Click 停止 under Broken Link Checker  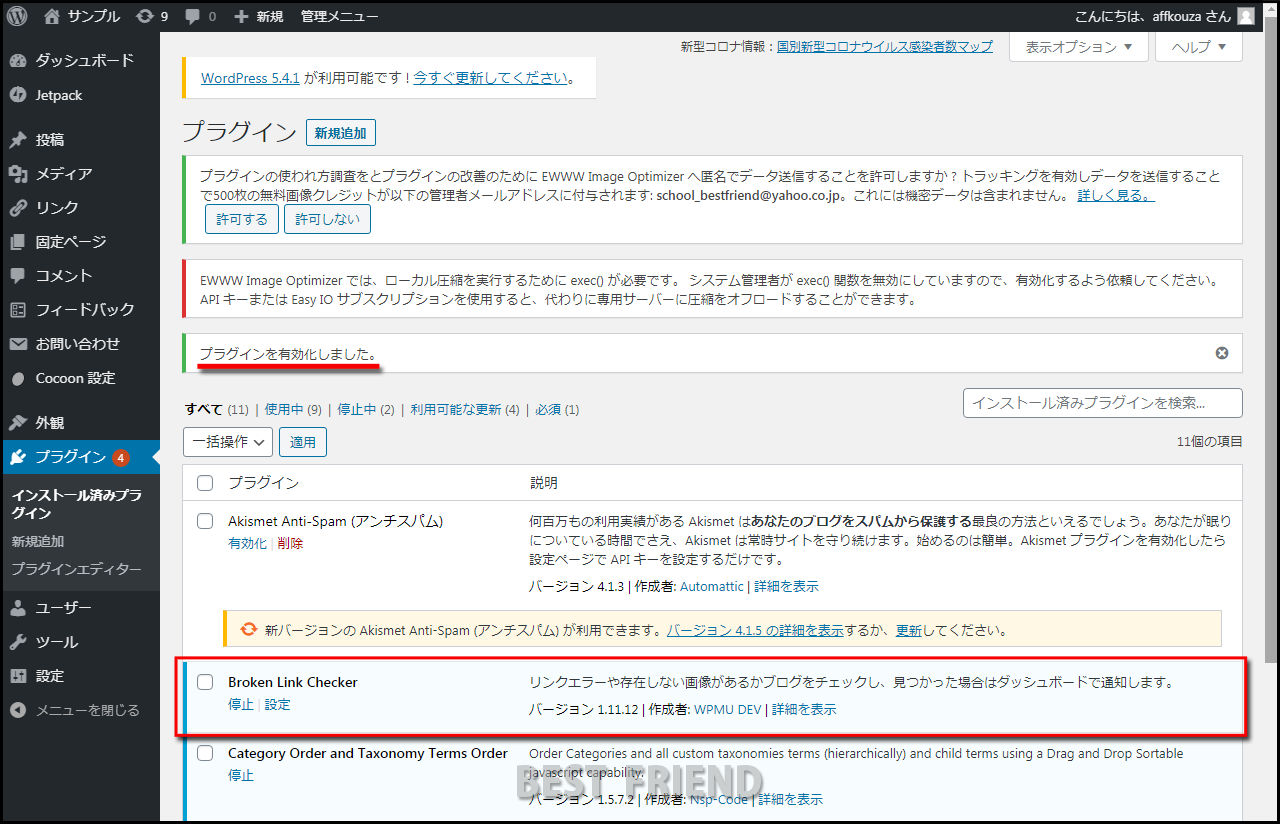click(241, 704)
